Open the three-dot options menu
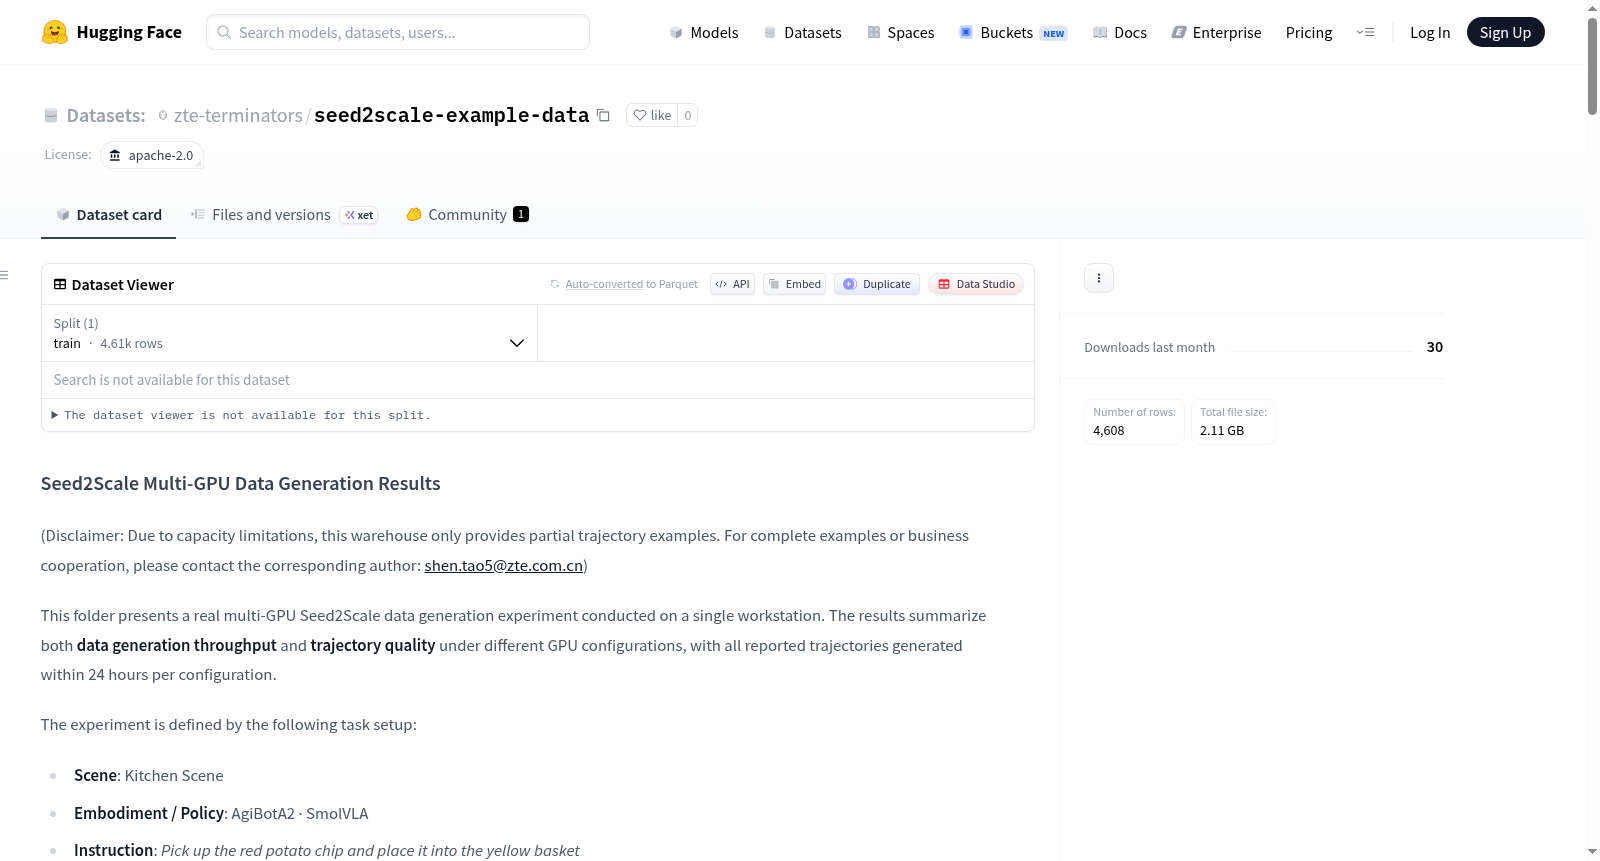The width and height of the screenshot is (1600, 861). click(1099, 278)
